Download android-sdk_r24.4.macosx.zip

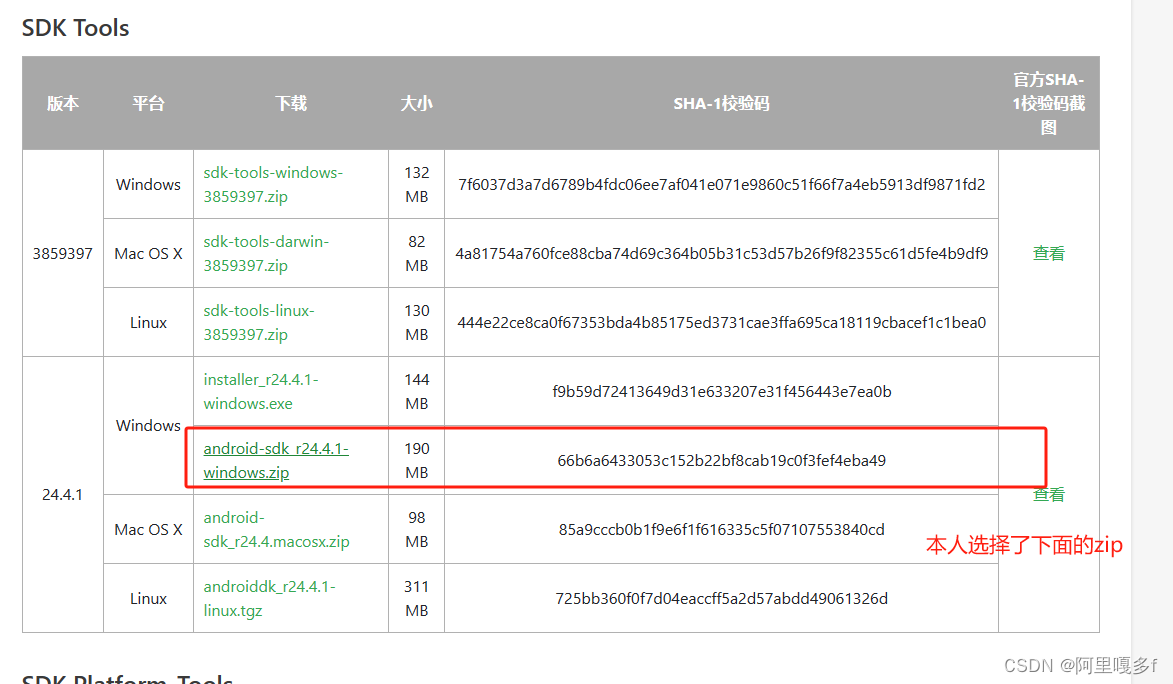point(276,529)
